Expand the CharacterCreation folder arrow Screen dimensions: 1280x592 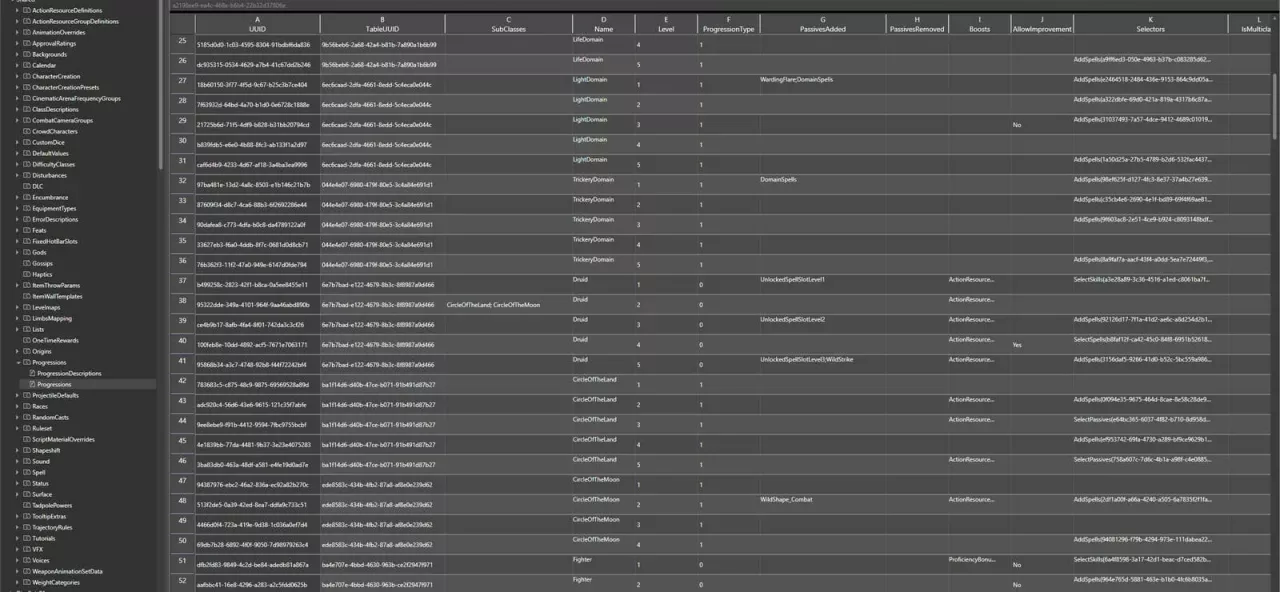click(17, 76)
